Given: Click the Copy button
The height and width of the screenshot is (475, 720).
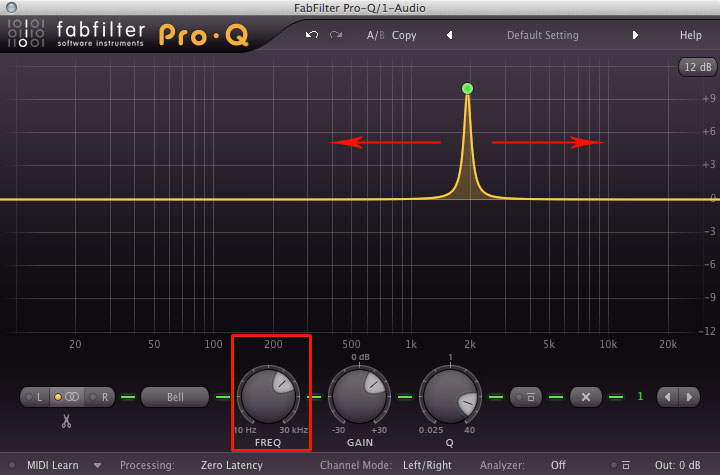Looking at the screenshot, I should coord(404,35).
